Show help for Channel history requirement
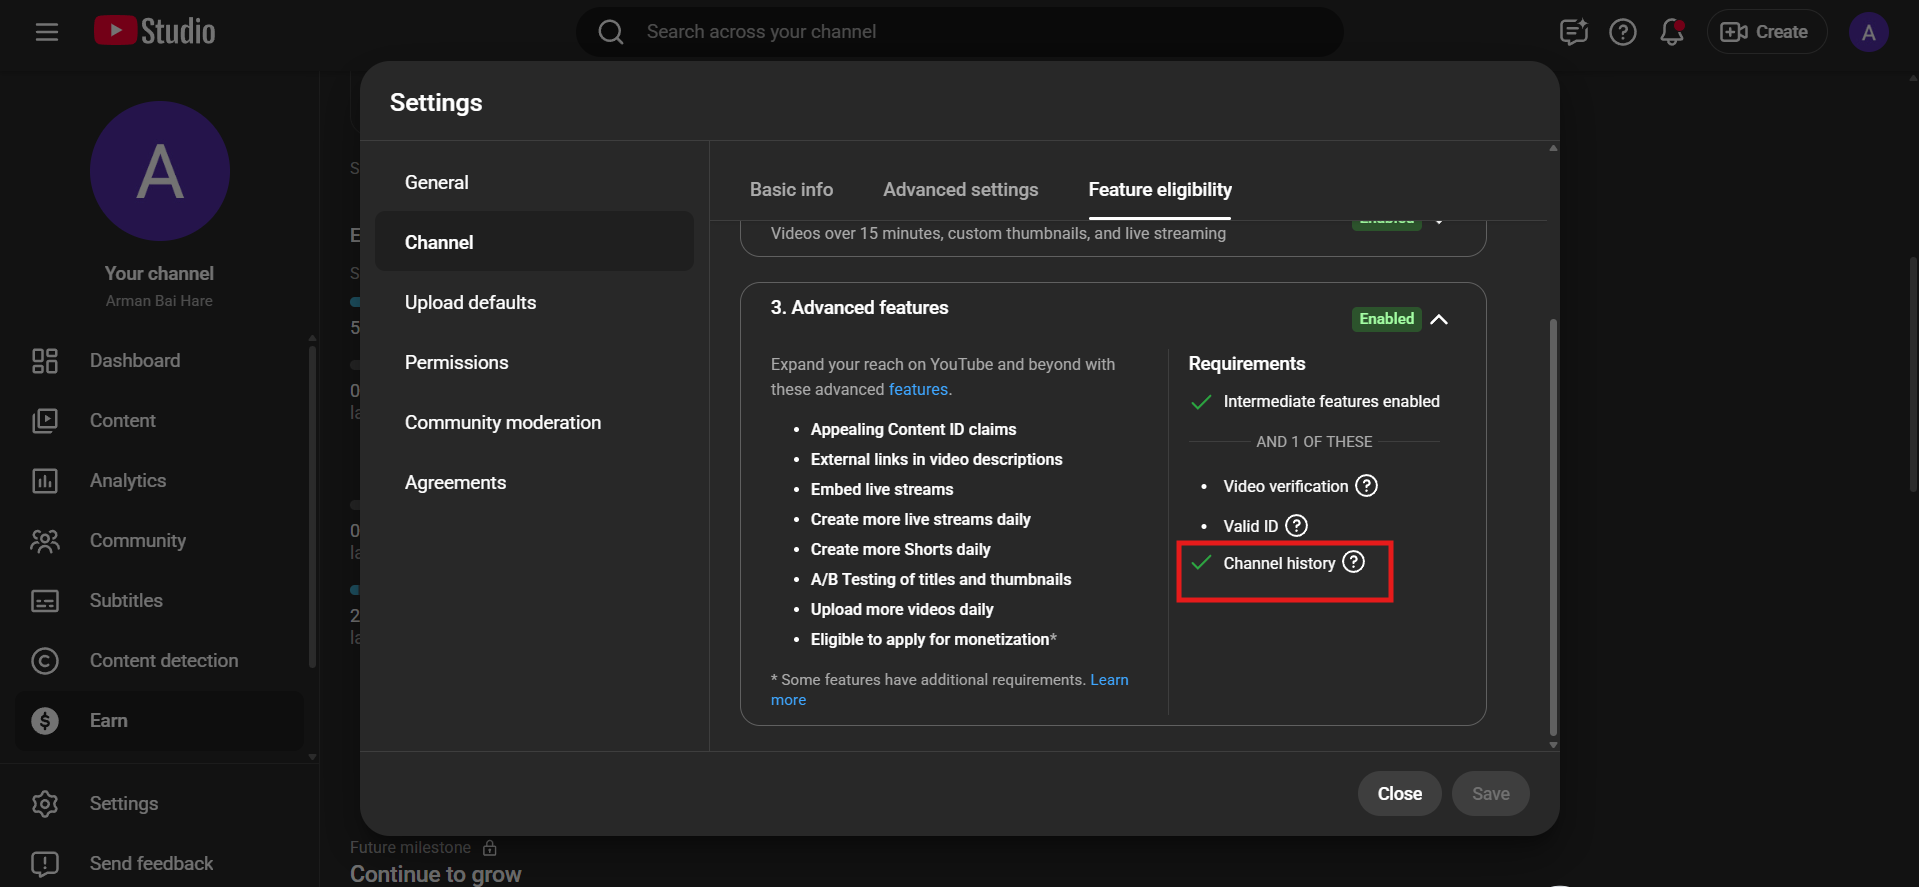The image size is (1919, 887). [1353, 562]
